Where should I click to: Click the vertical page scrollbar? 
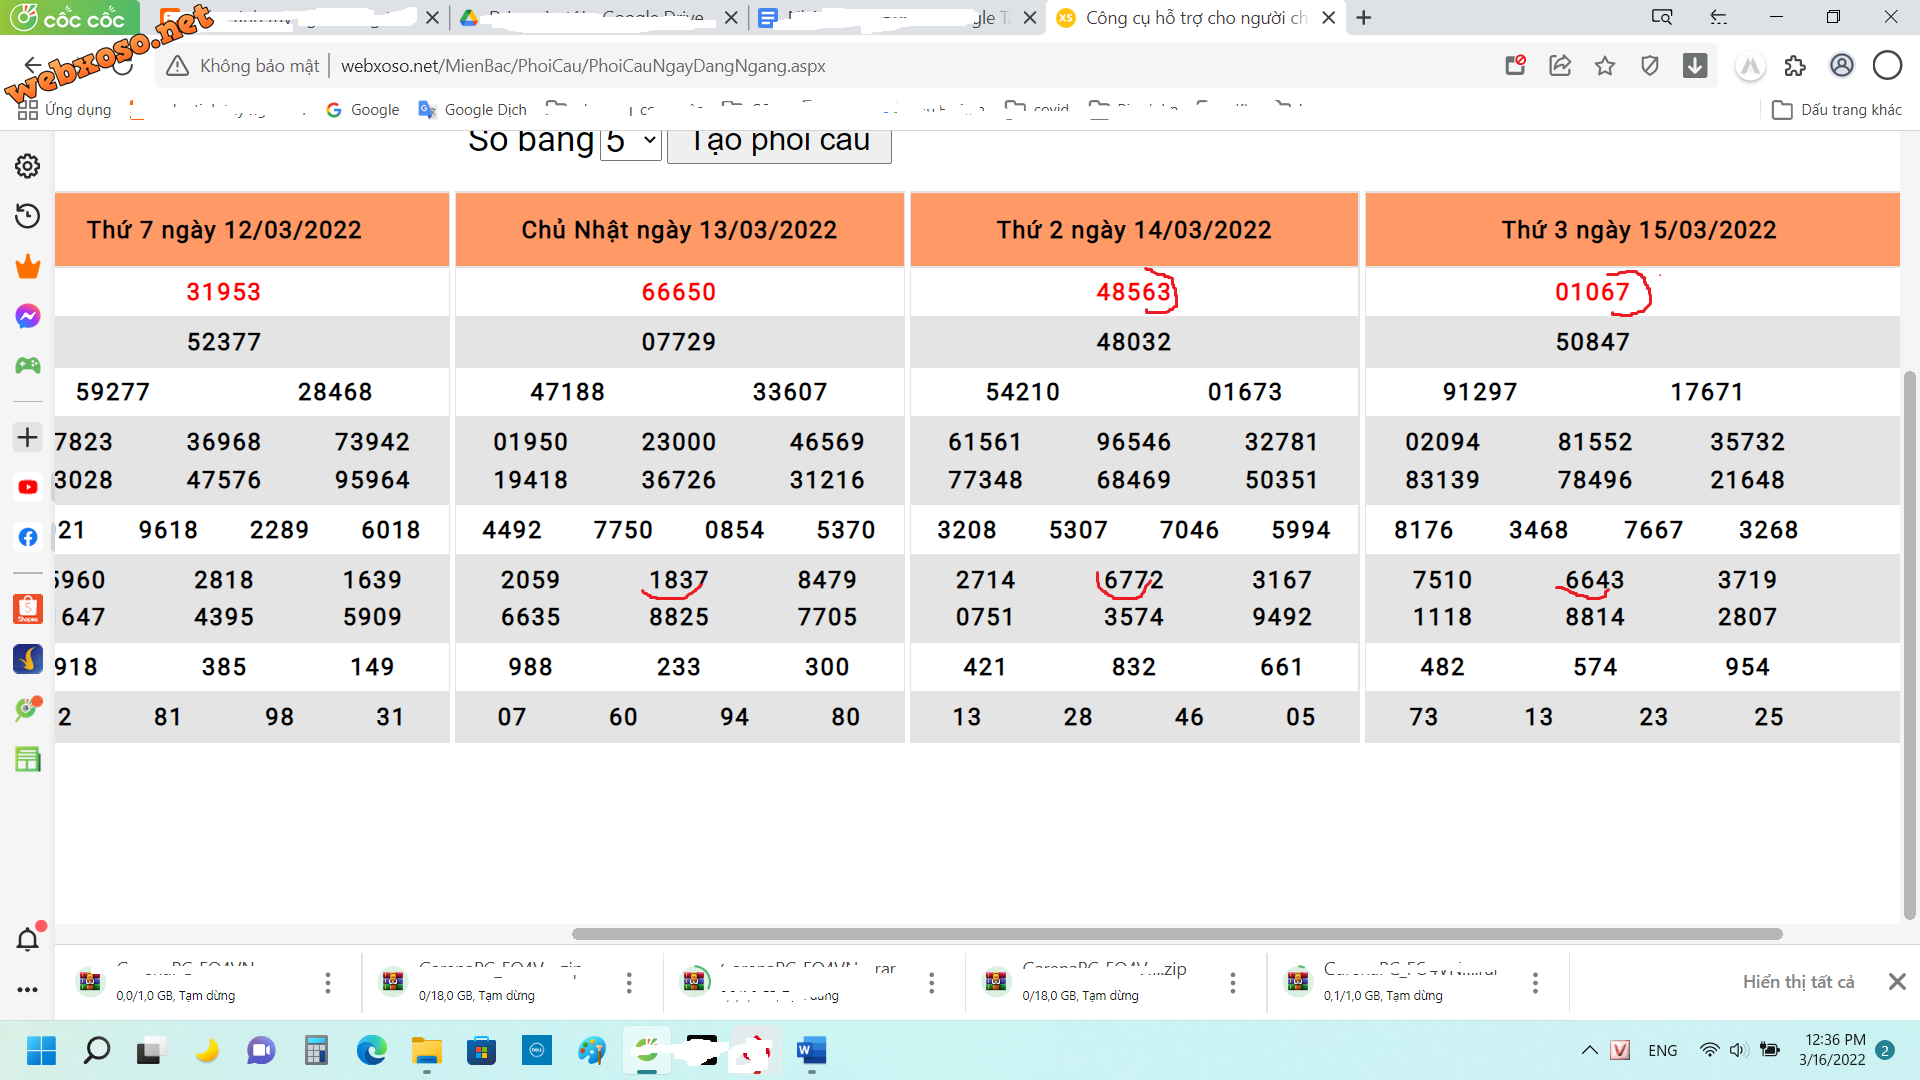tap(1909, 644)
